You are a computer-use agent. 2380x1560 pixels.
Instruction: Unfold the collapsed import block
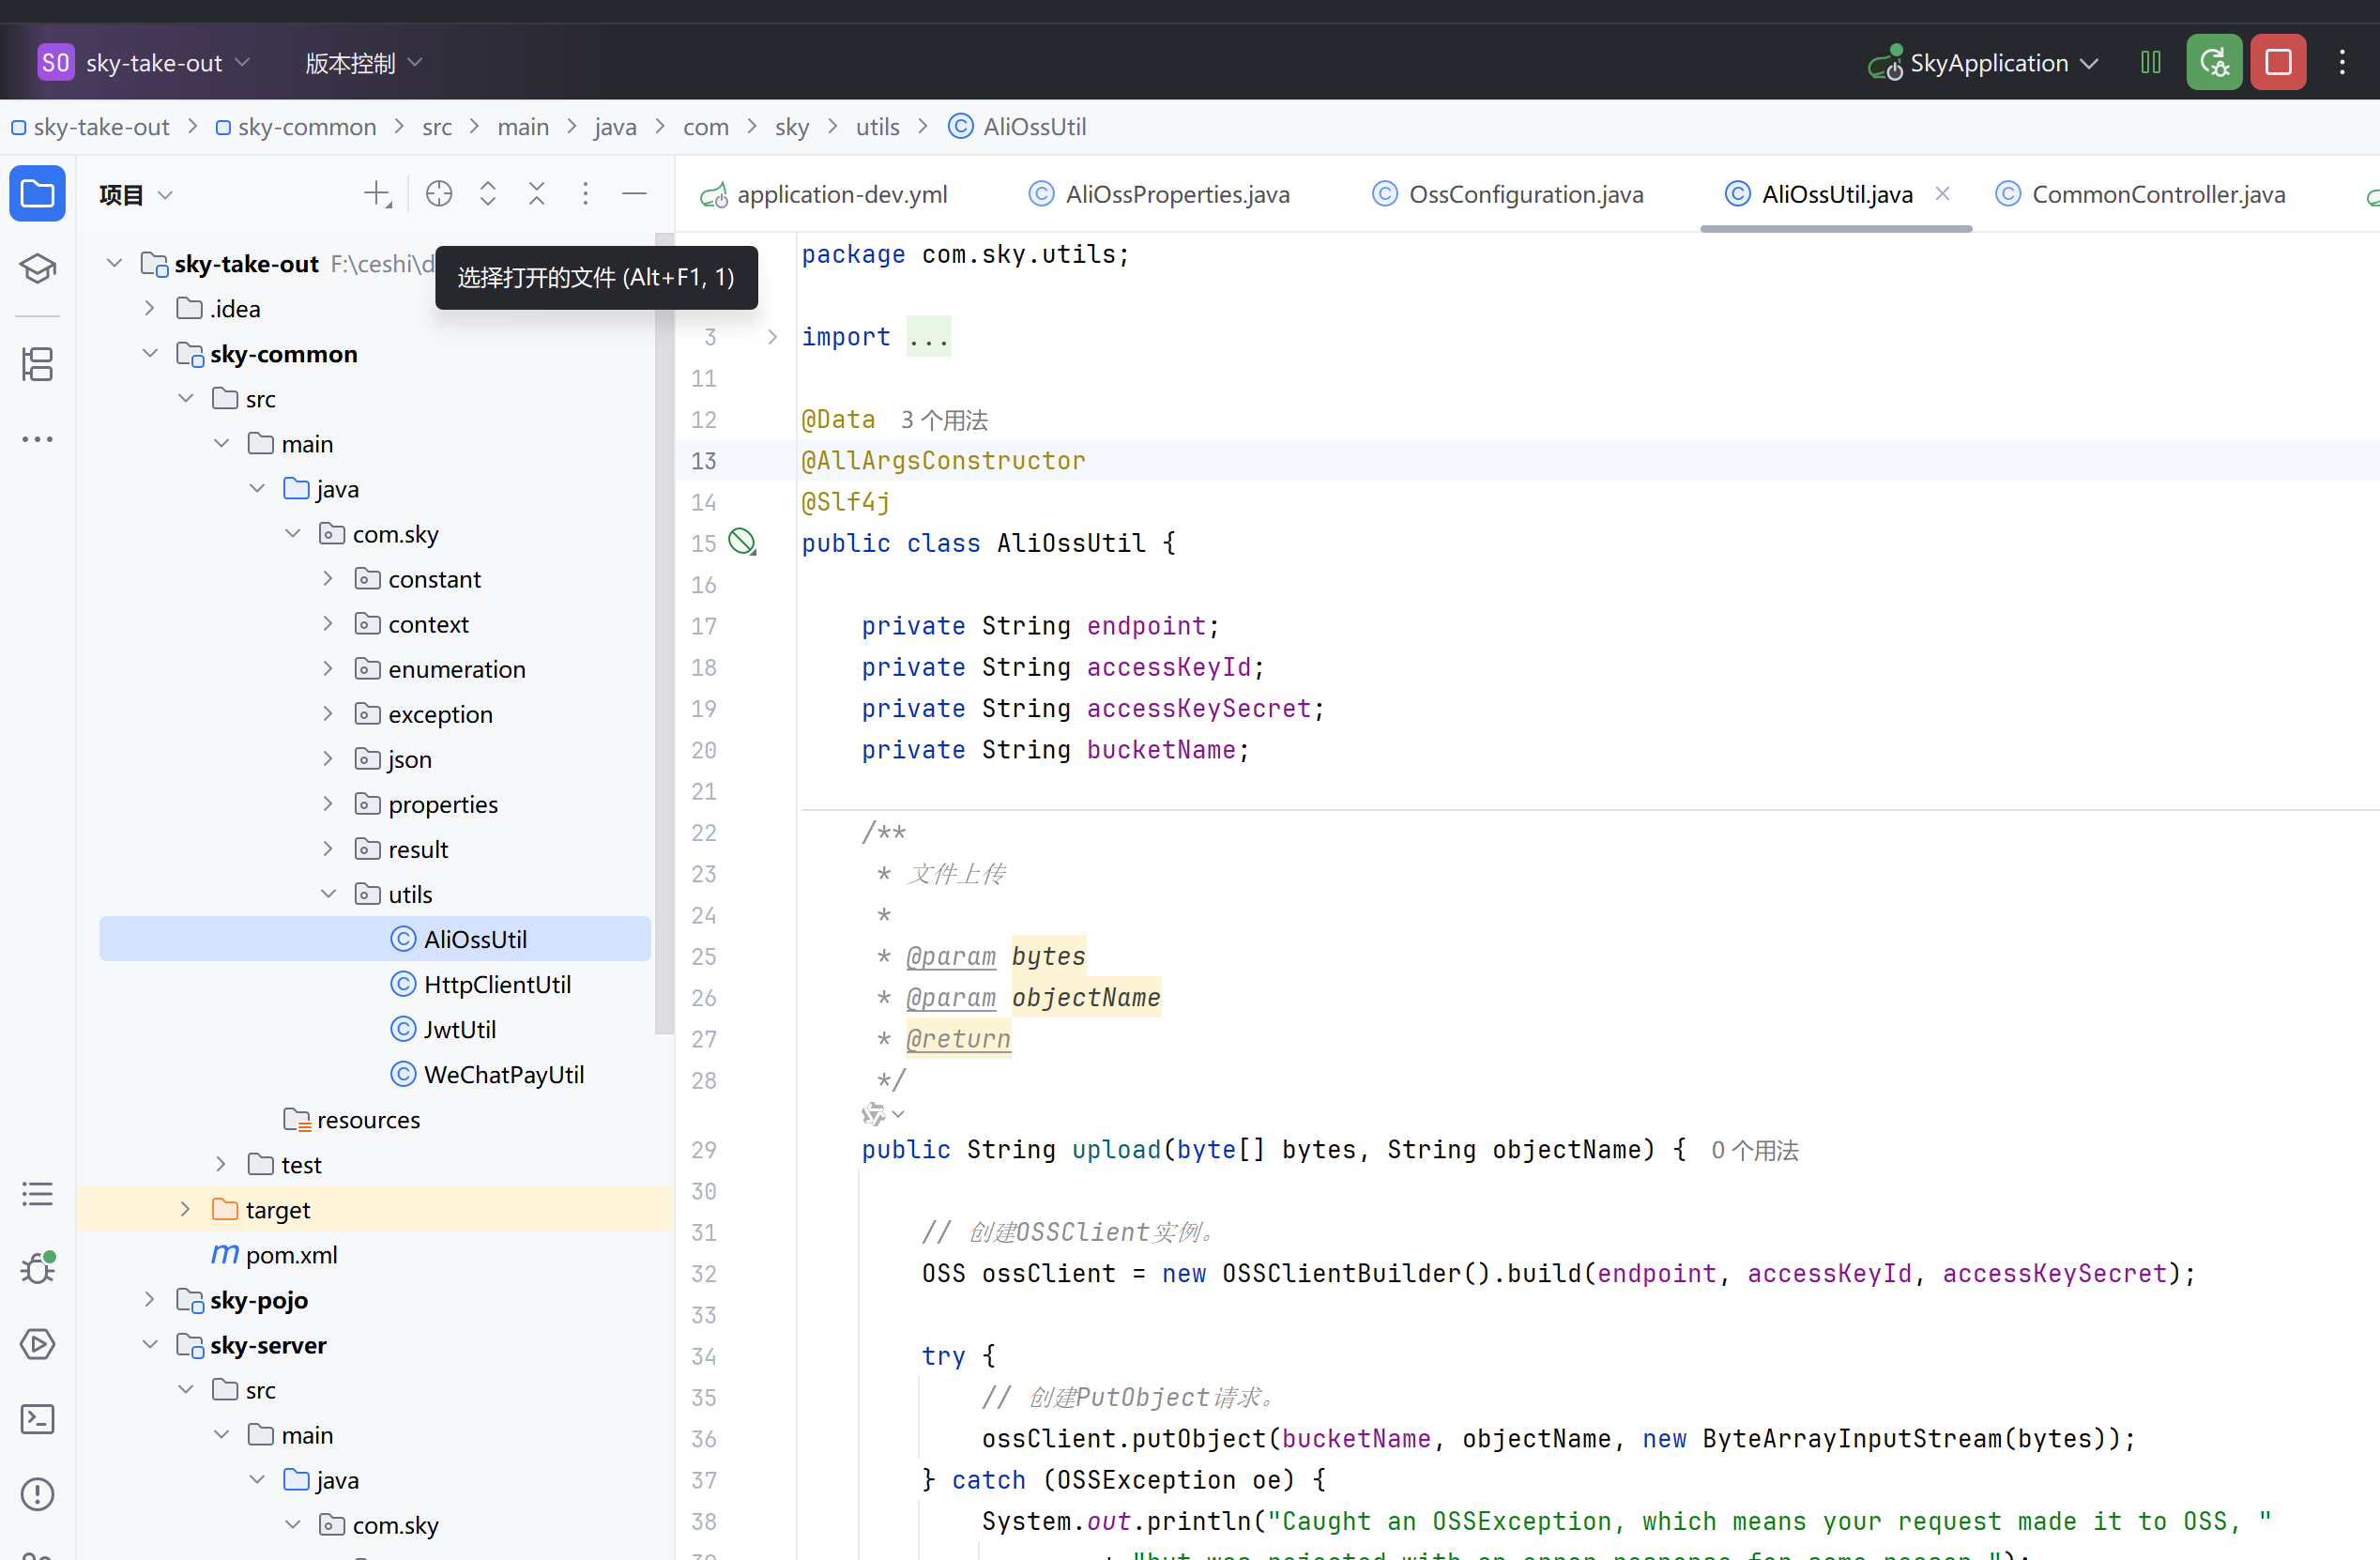pos(772,337)
